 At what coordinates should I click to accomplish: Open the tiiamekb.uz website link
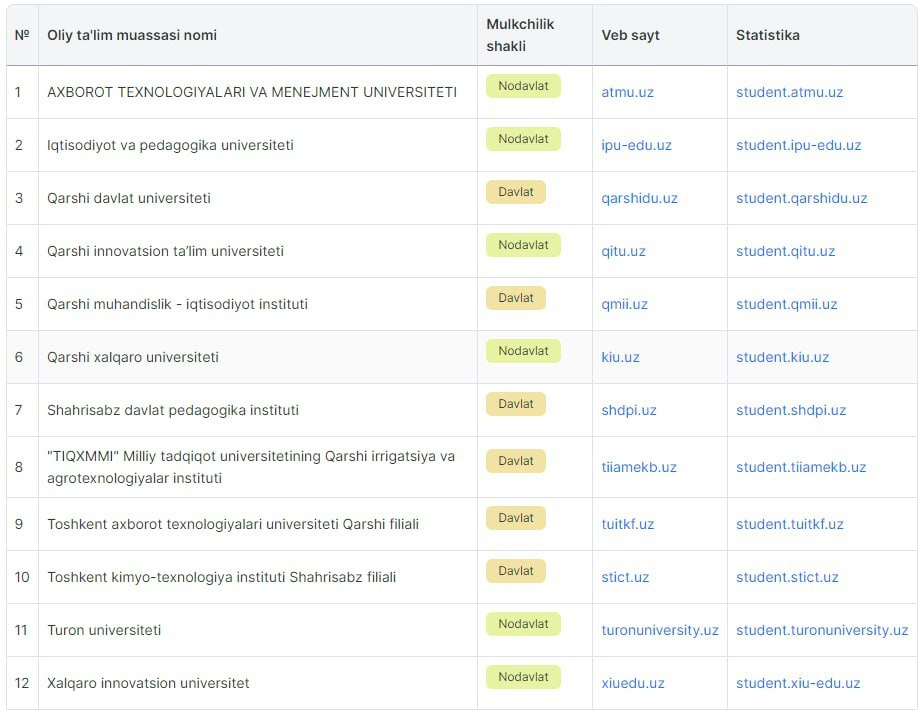[639, 467]
